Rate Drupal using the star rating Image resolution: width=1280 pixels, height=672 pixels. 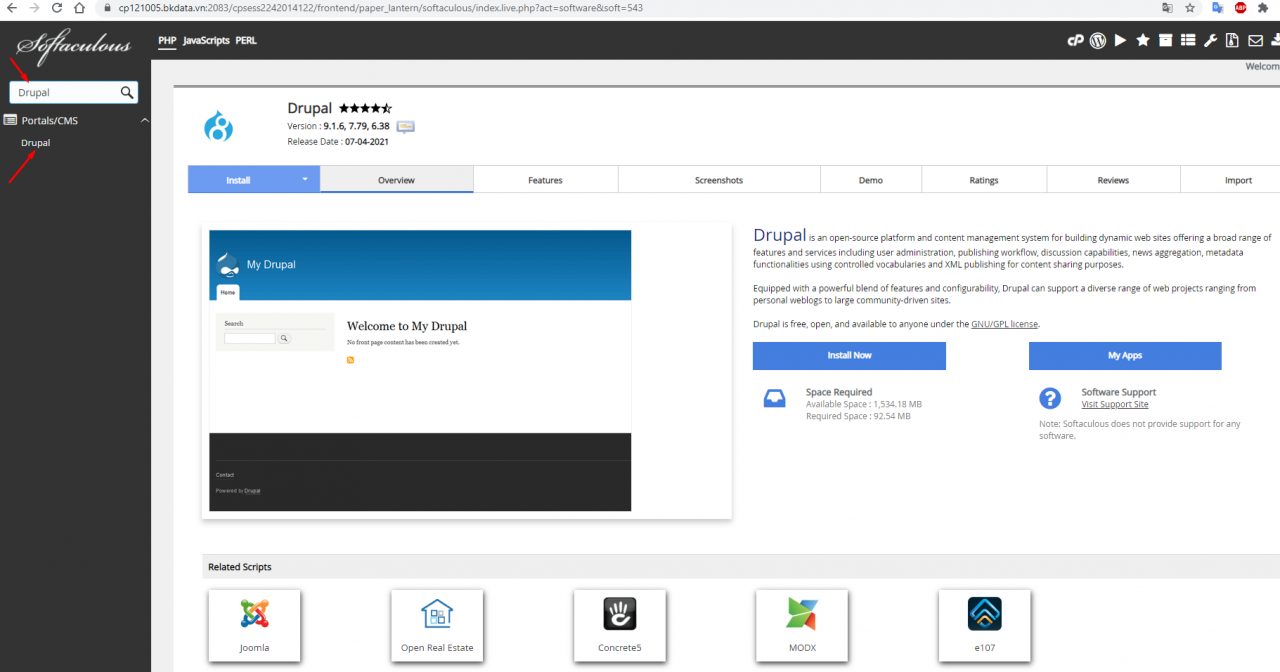[x=365, y=108]
